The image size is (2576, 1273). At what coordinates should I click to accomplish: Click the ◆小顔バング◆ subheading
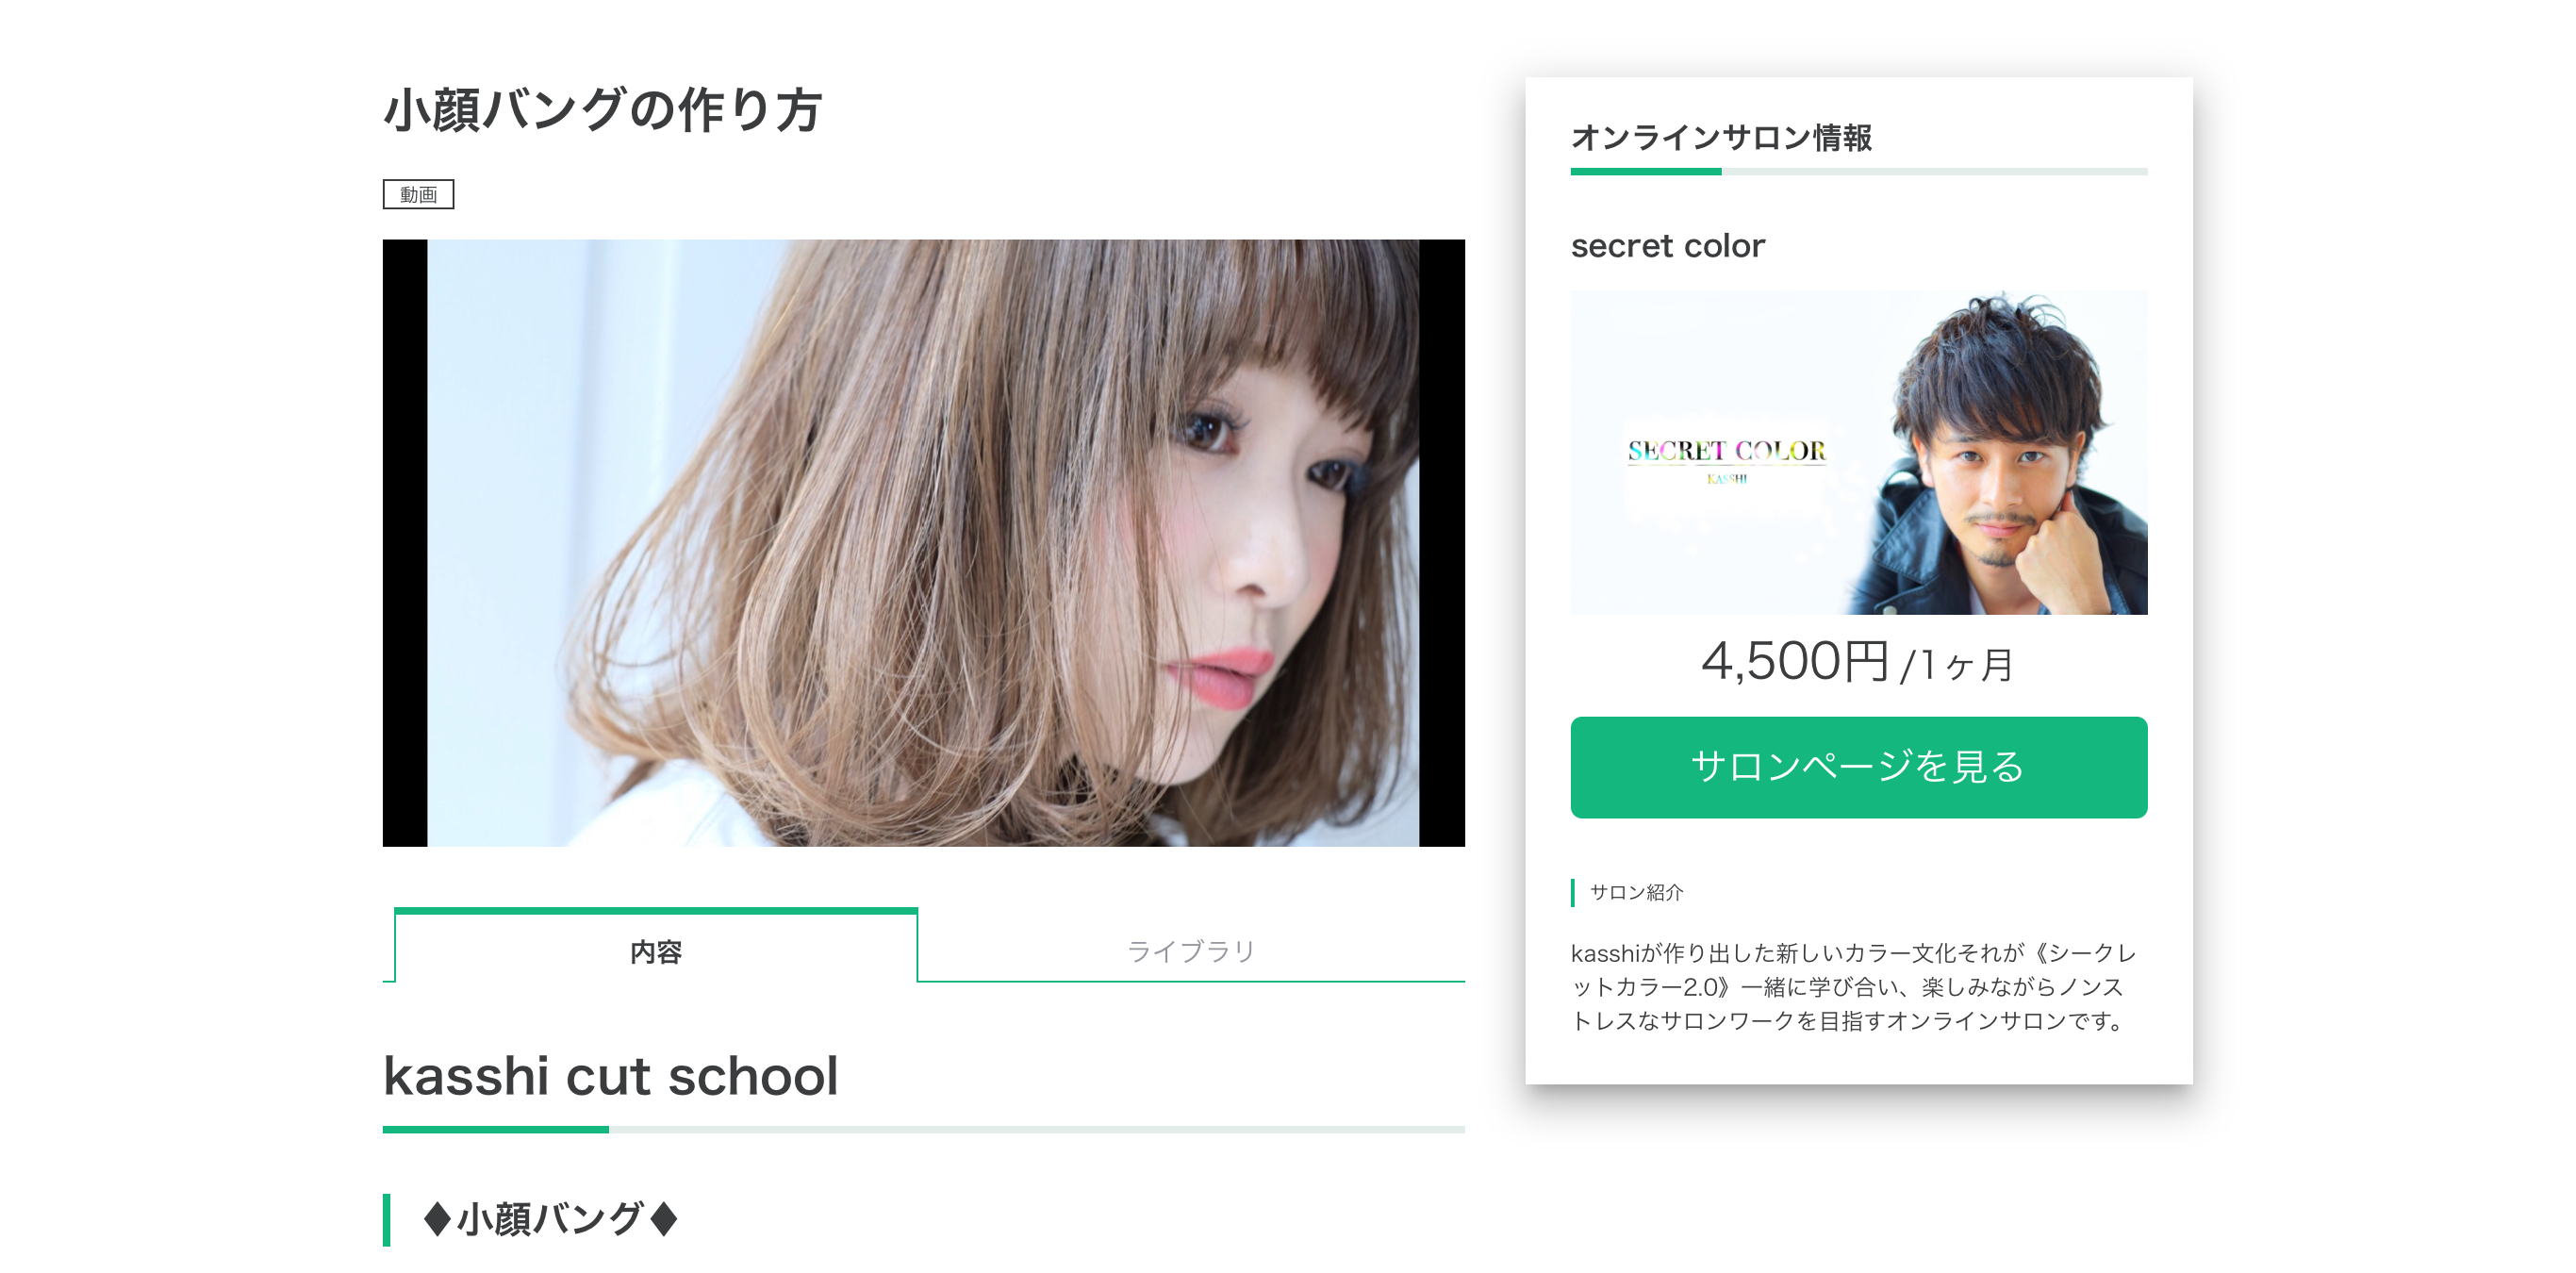(x=550, y=1218)
